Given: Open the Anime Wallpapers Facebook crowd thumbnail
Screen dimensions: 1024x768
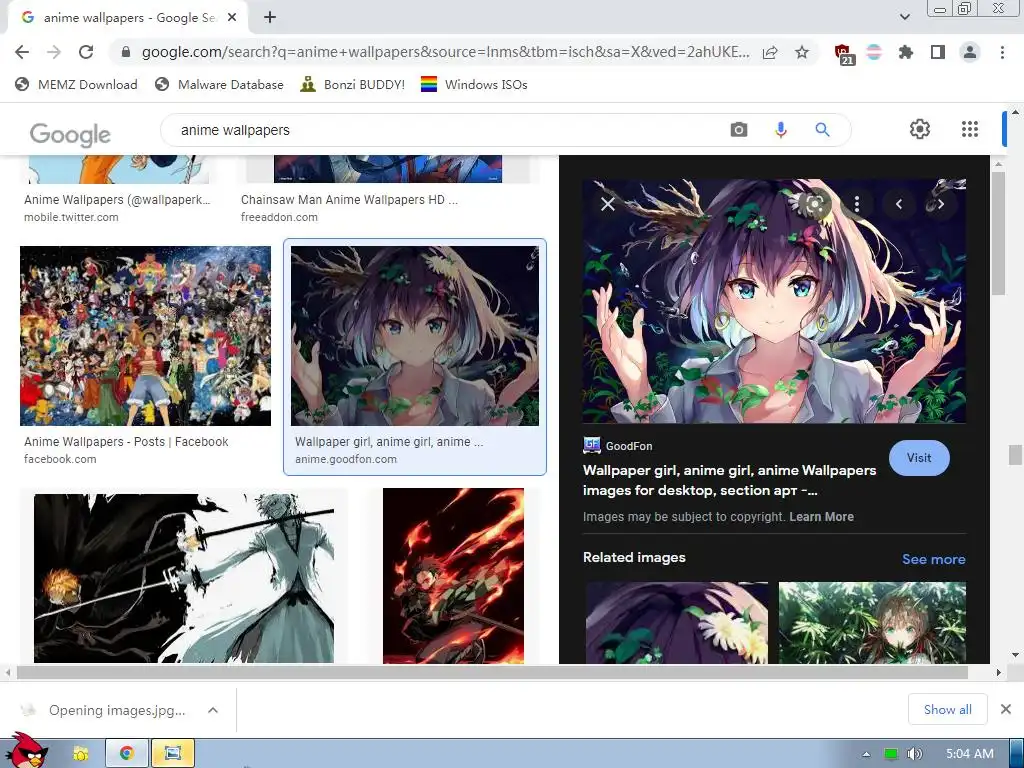Looking at the screenshot, I should [x=145, y=336].
